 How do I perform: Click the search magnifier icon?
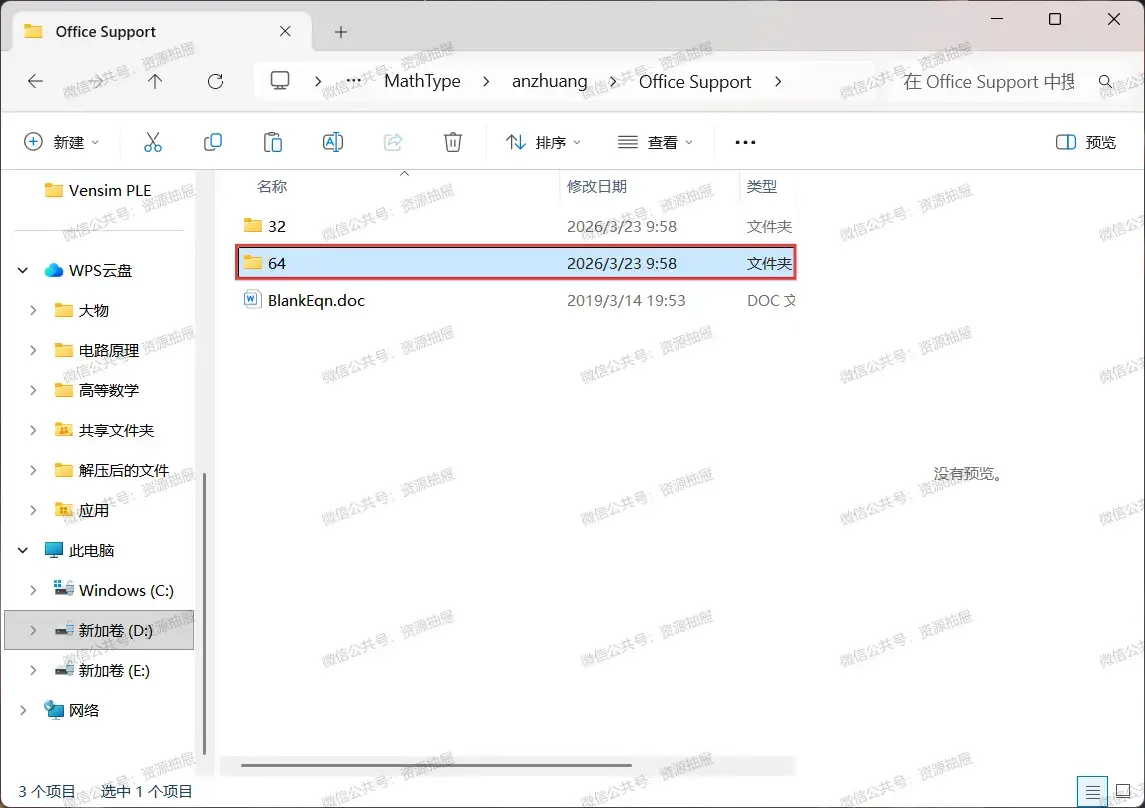(1106, 82)
